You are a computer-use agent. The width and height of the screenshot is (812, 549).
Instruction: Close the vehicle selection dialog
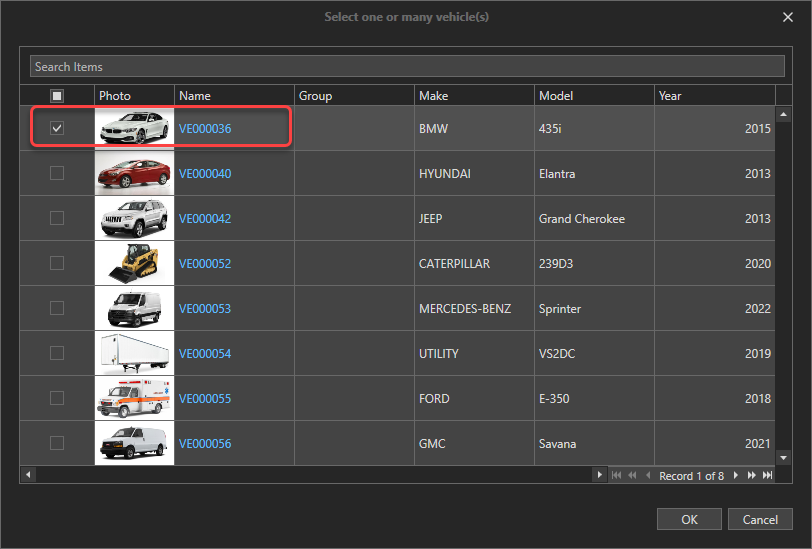coord(788,16)
